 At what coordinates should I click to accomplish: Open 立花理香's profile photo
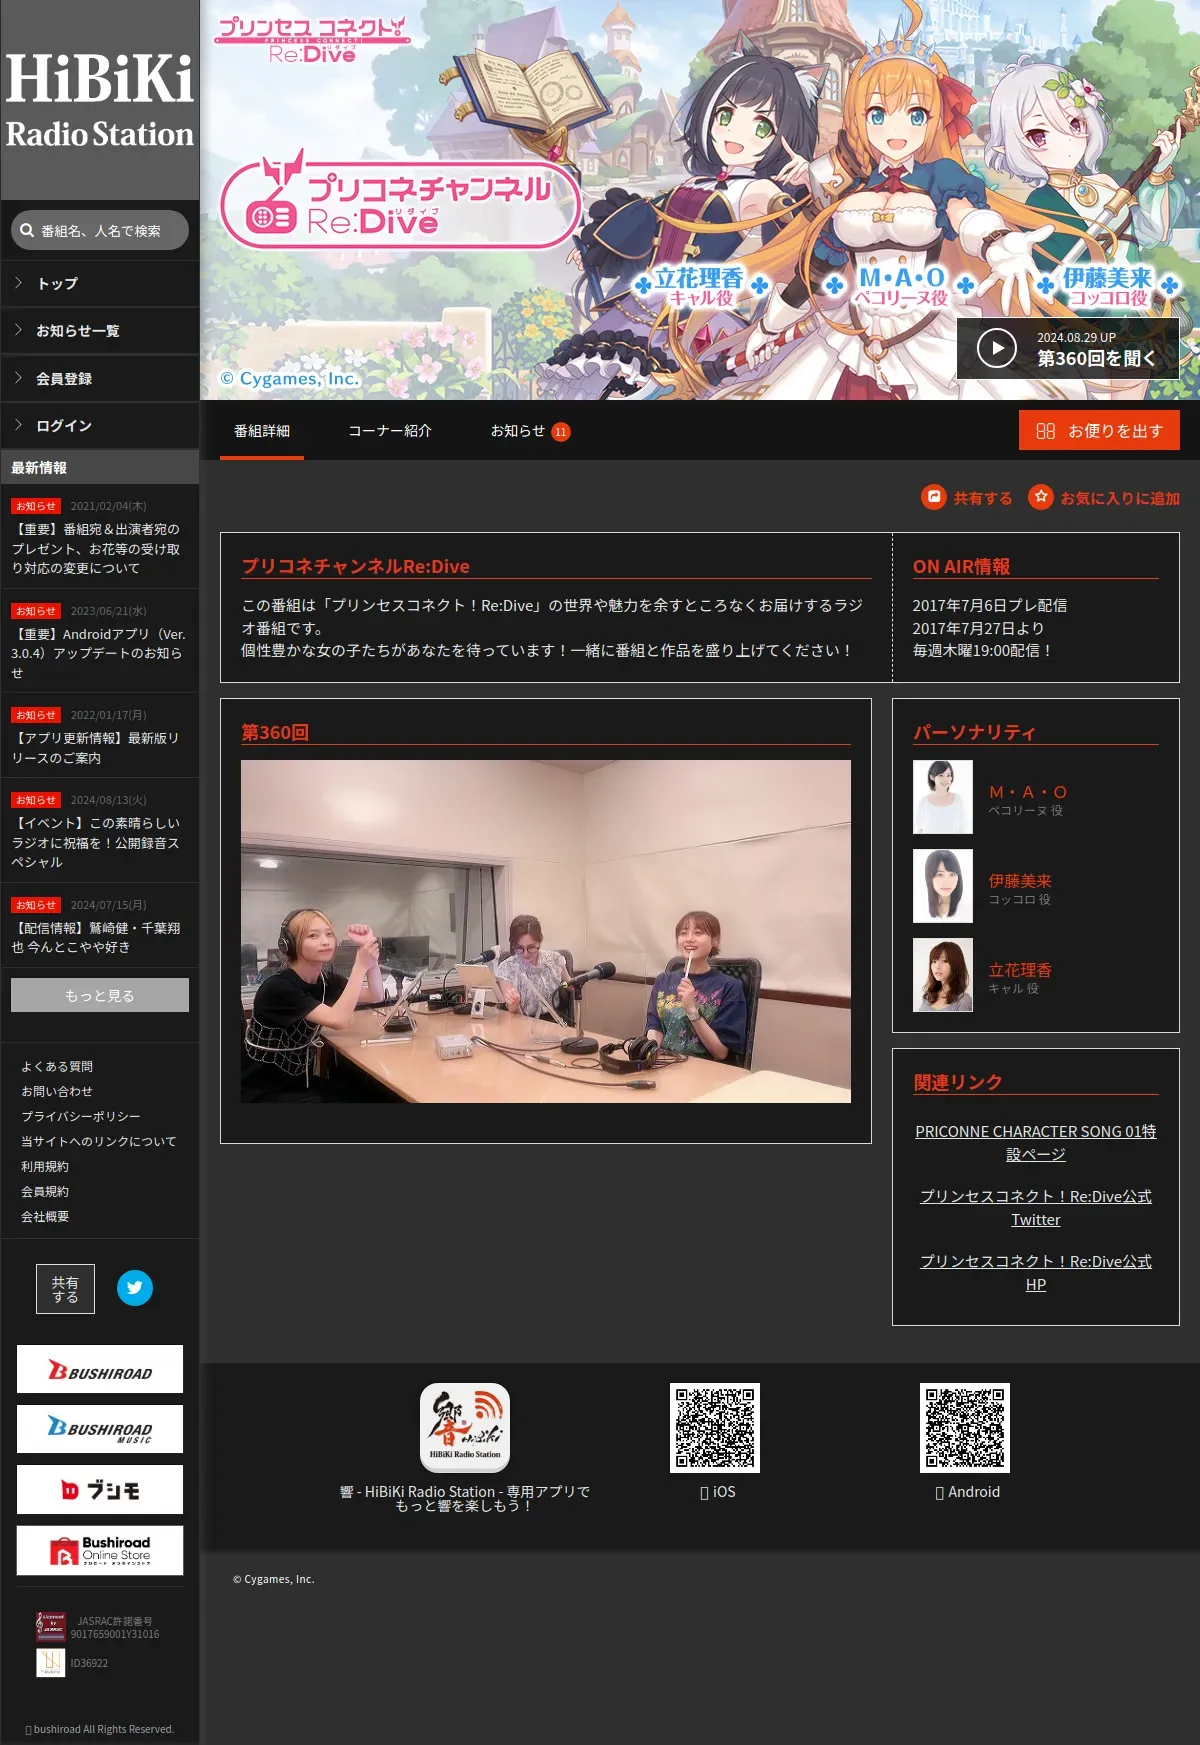pos(943,975)
